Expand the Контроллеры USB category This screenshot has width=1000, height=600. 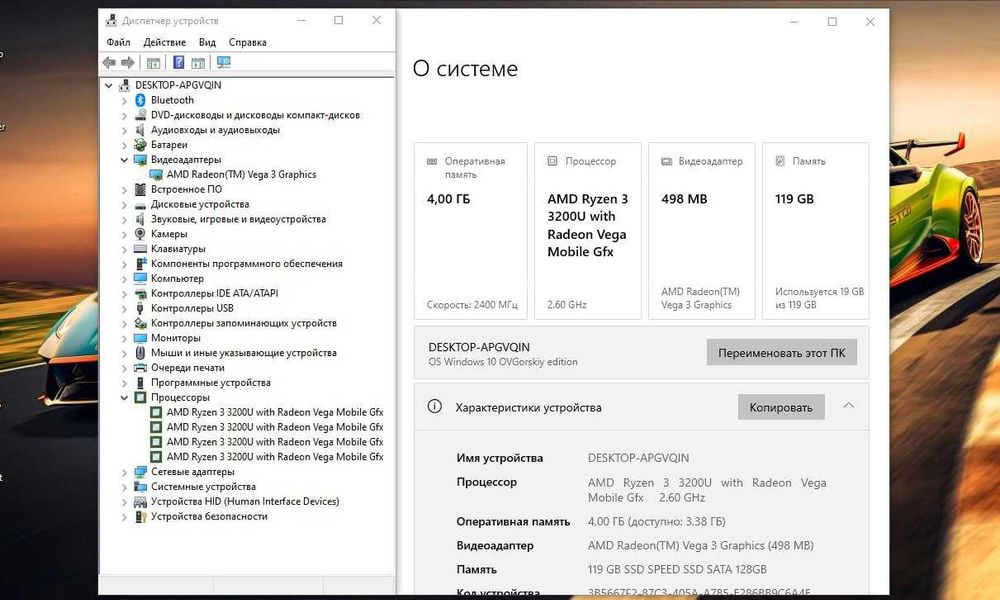click(x=124, y=309)
